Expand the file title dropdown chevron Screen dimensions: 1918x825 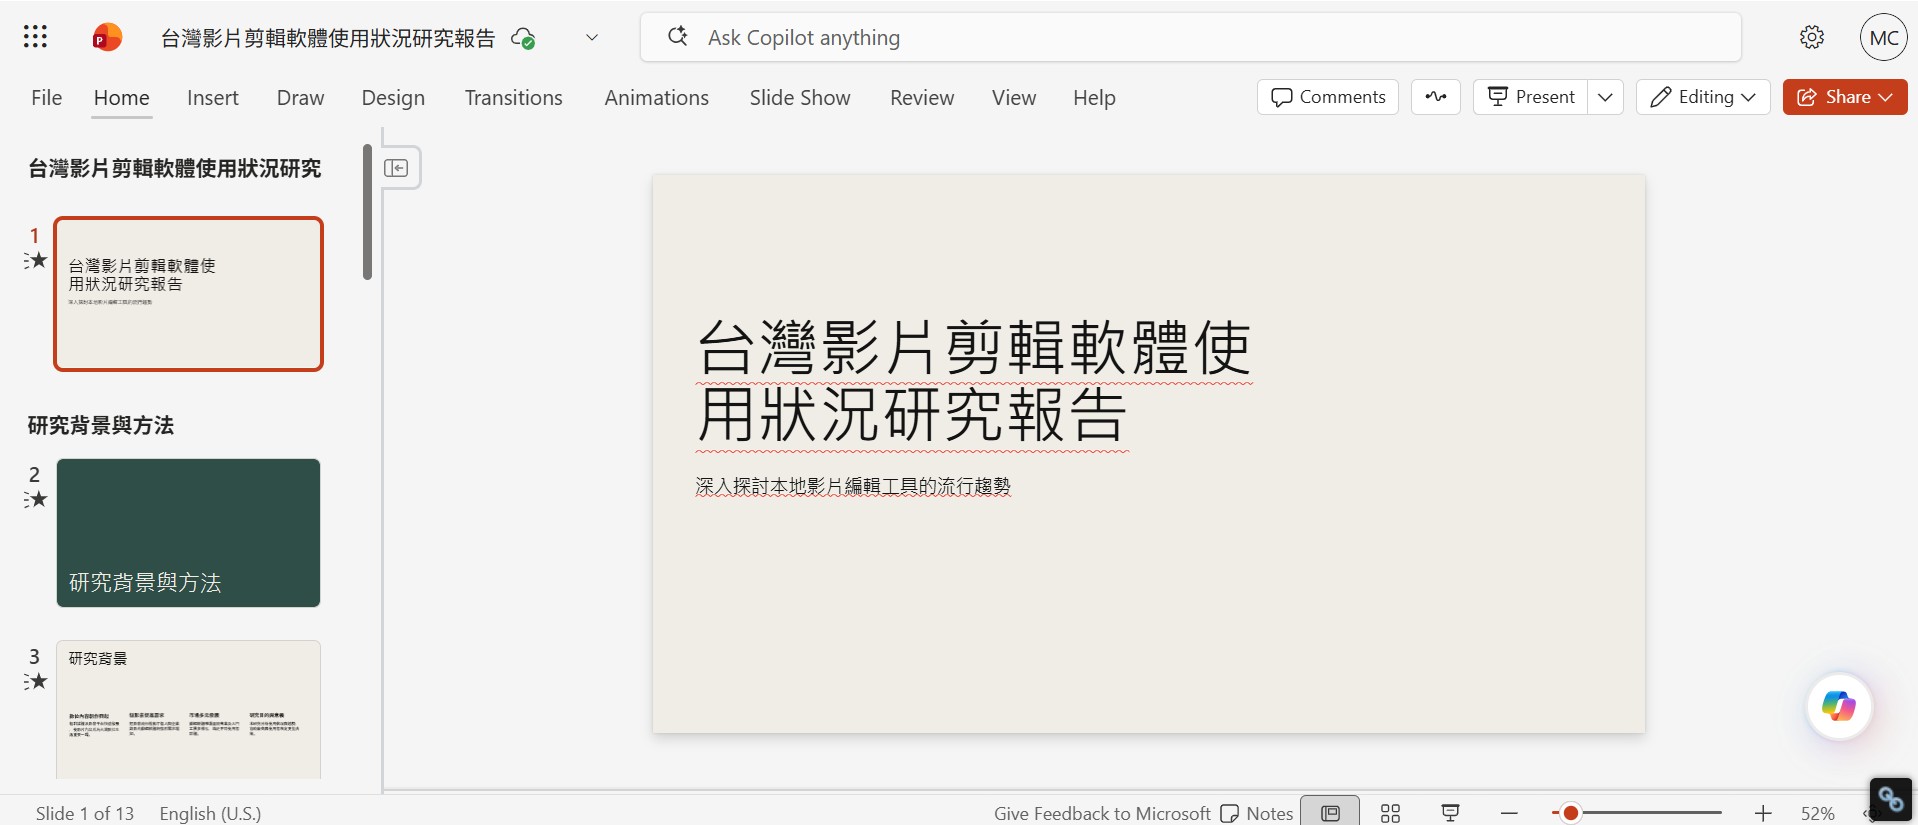pyautogui.click(x=592, y=38)
